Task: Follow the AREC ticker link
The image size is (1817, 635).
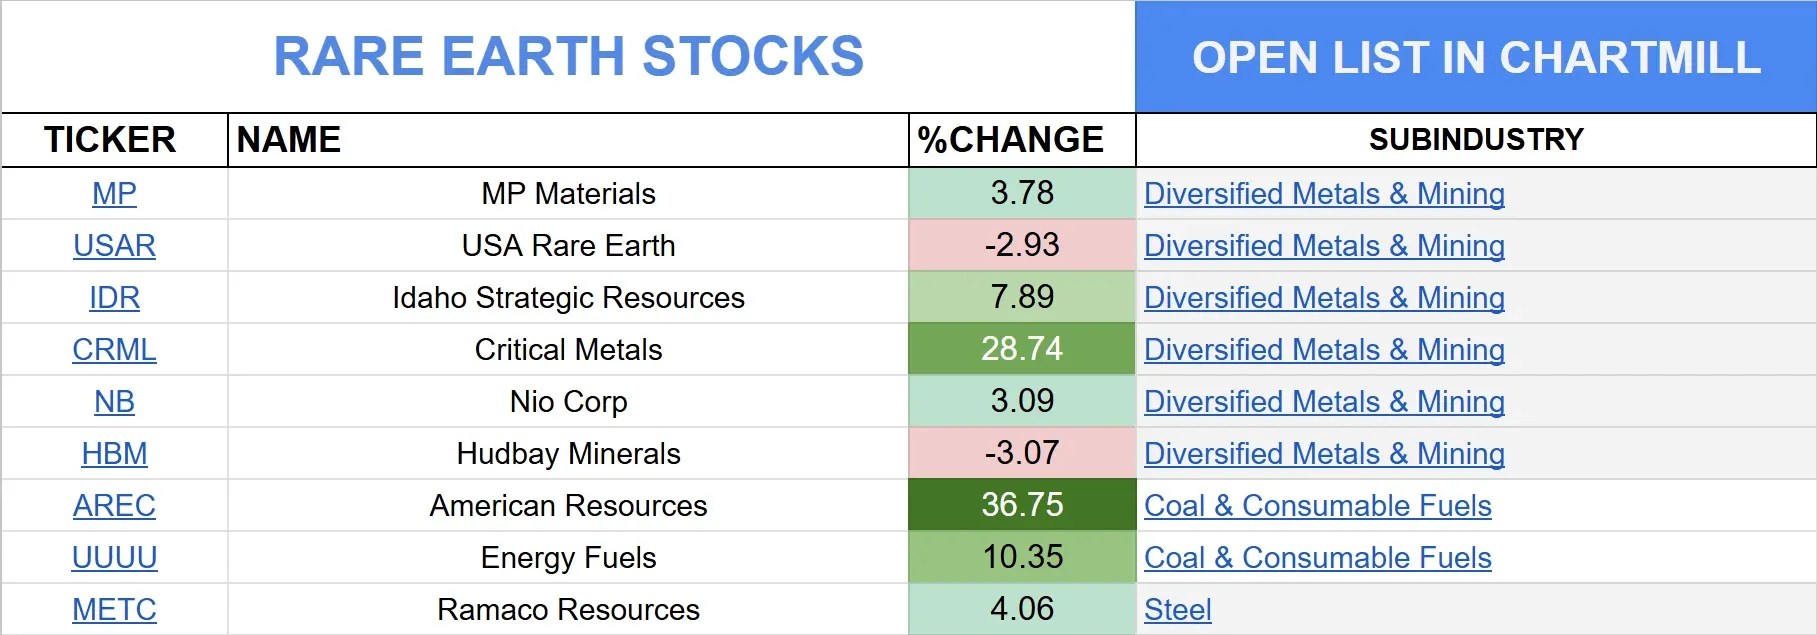Action: pos(114,505)
